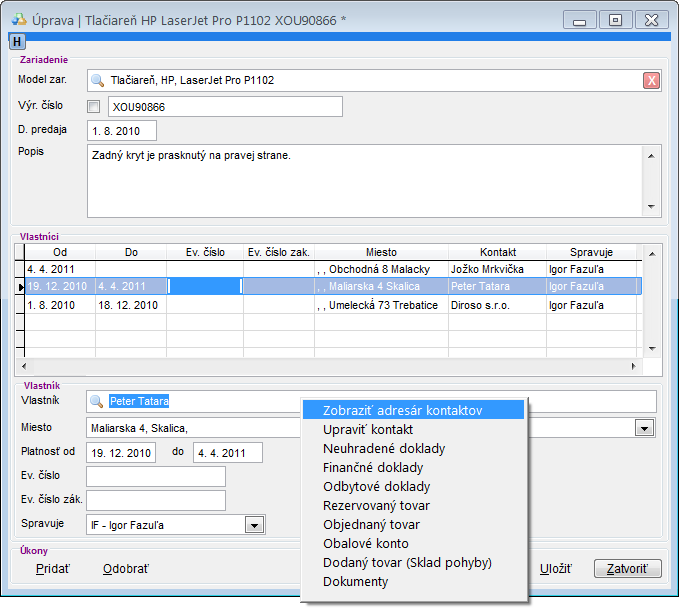Screen dimensions: 679x608
Task: Open the Miesto dropdown arrow
Action: [x=645, y=428]
